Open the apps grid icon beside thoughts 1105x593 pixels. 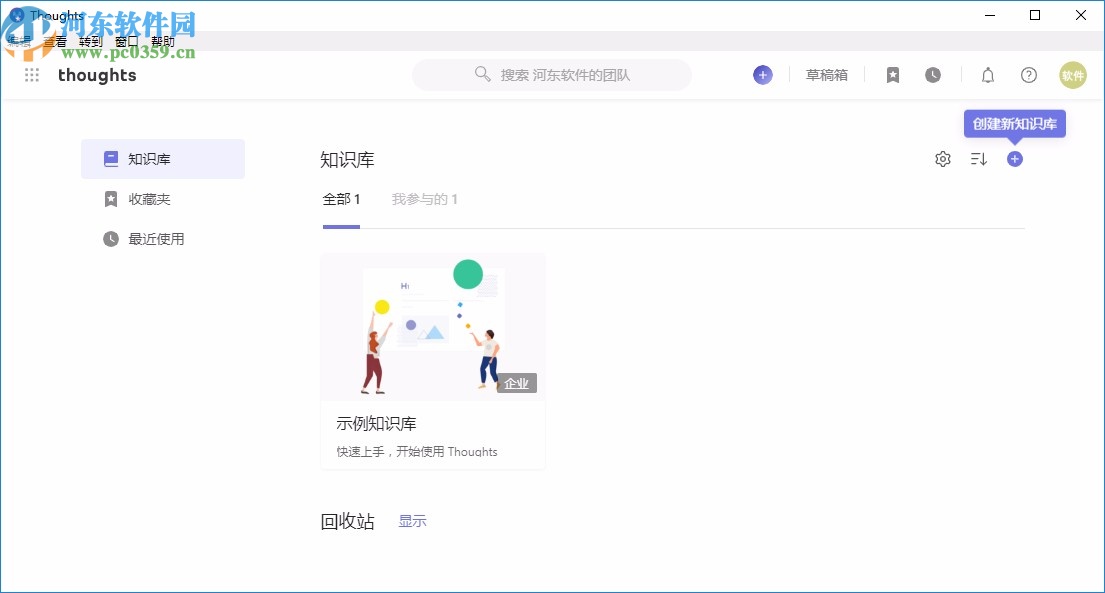[31, 75]
